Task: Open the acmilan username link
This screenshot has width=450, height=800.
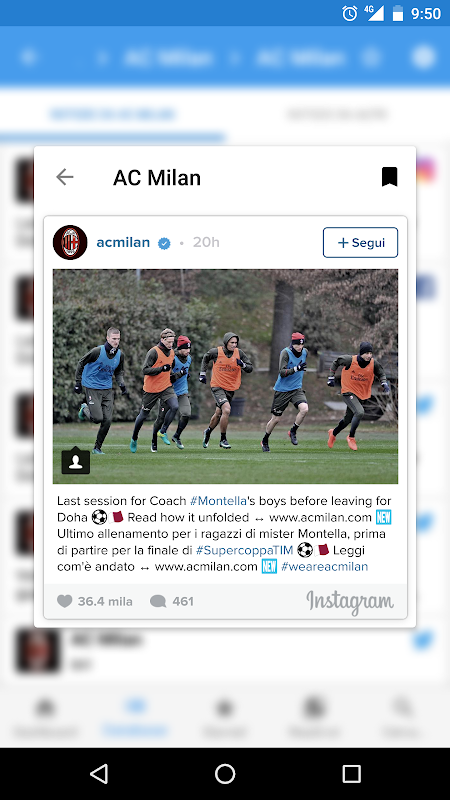Action: (x=123, y=242)
